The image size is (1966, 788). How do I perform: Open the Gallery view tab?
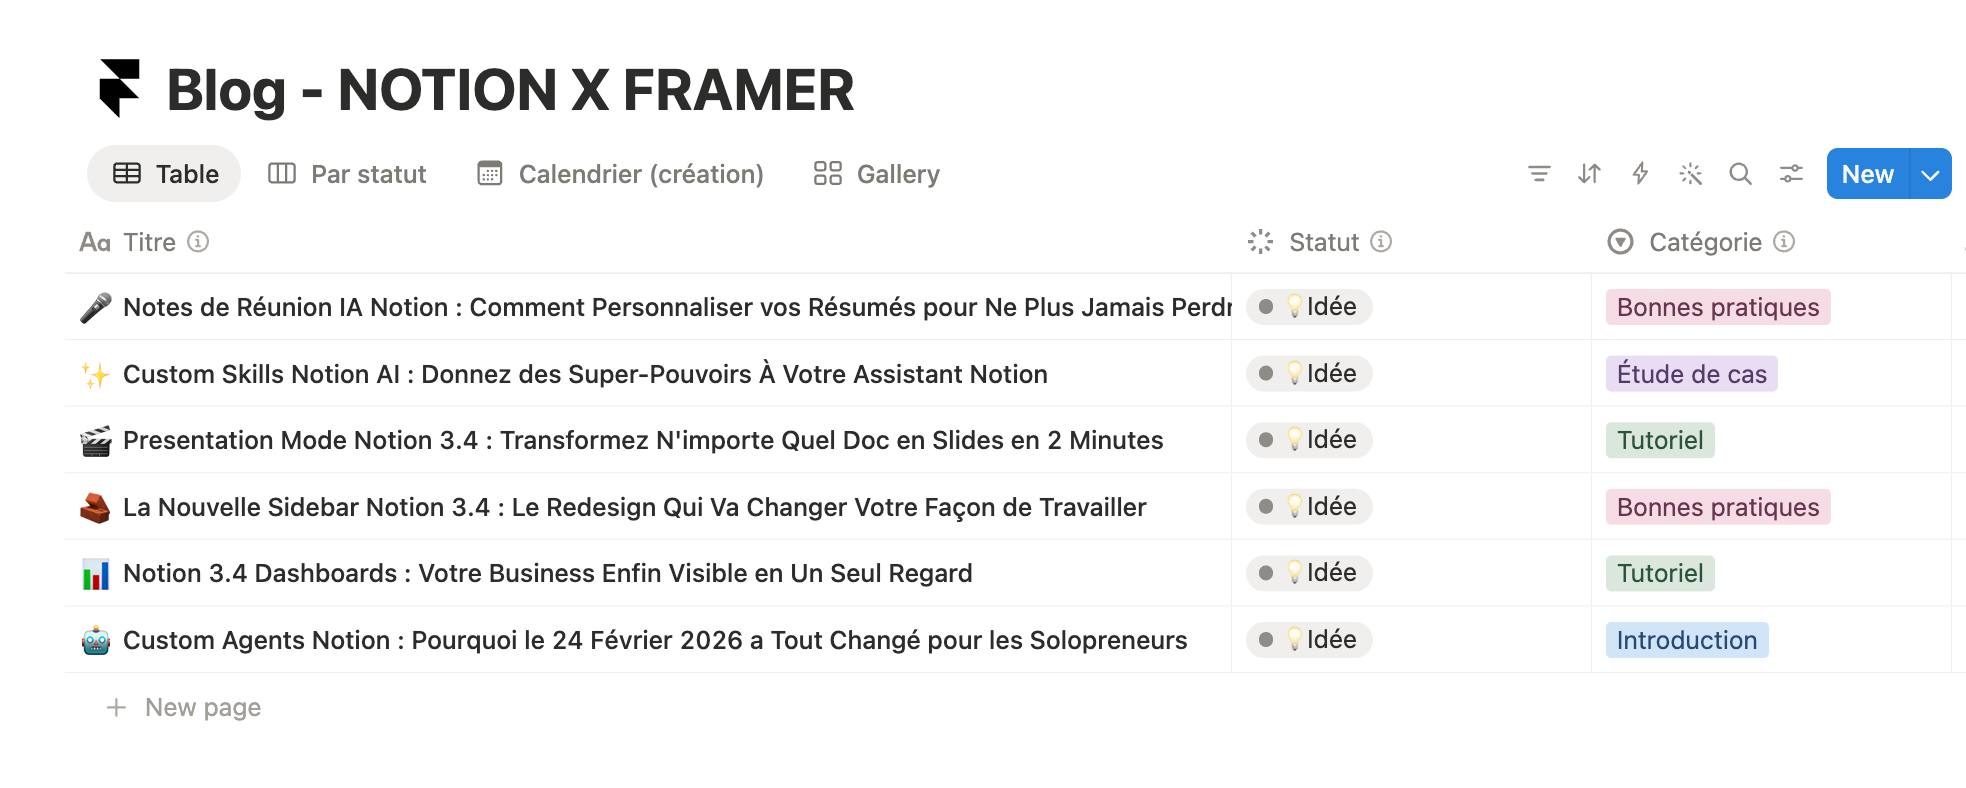coord(877,174)
